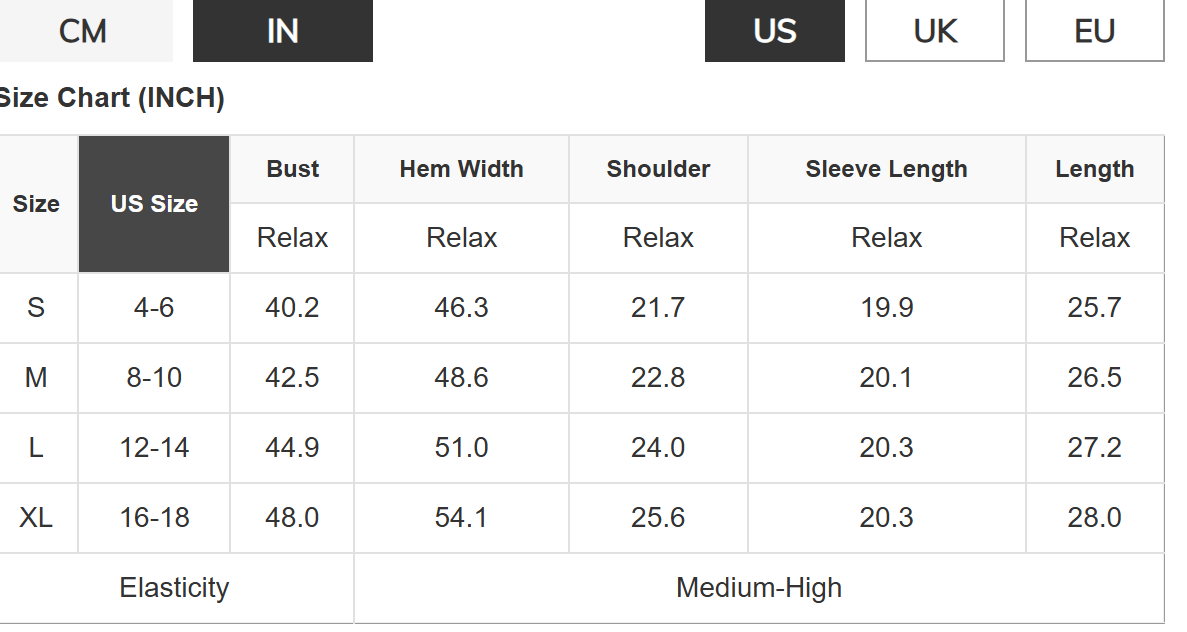Click the Size Chart (INCH) heading
Image resolution: width=1187 pixels, height=632 pixels.
112,98
